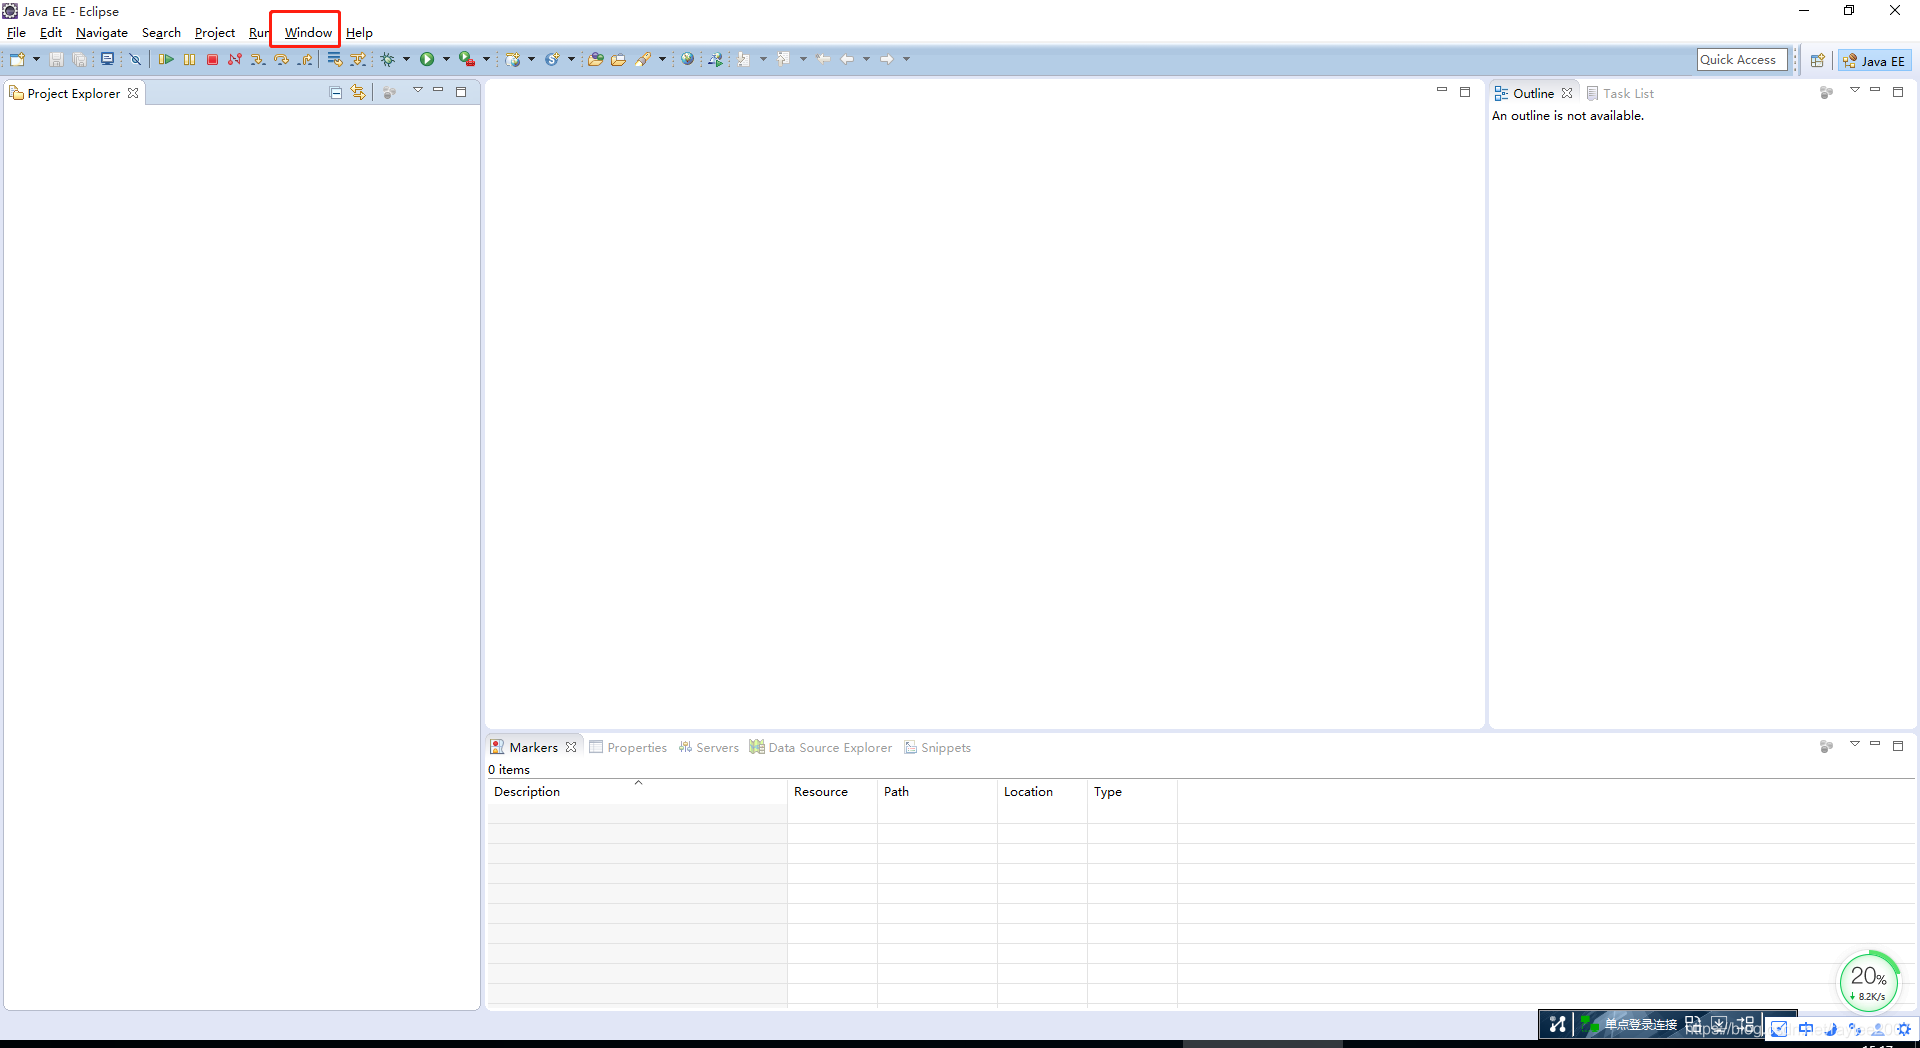1920x1048 pixels.
Task: Open the Search icon's dropdown arrow
Action: [662, 60]
